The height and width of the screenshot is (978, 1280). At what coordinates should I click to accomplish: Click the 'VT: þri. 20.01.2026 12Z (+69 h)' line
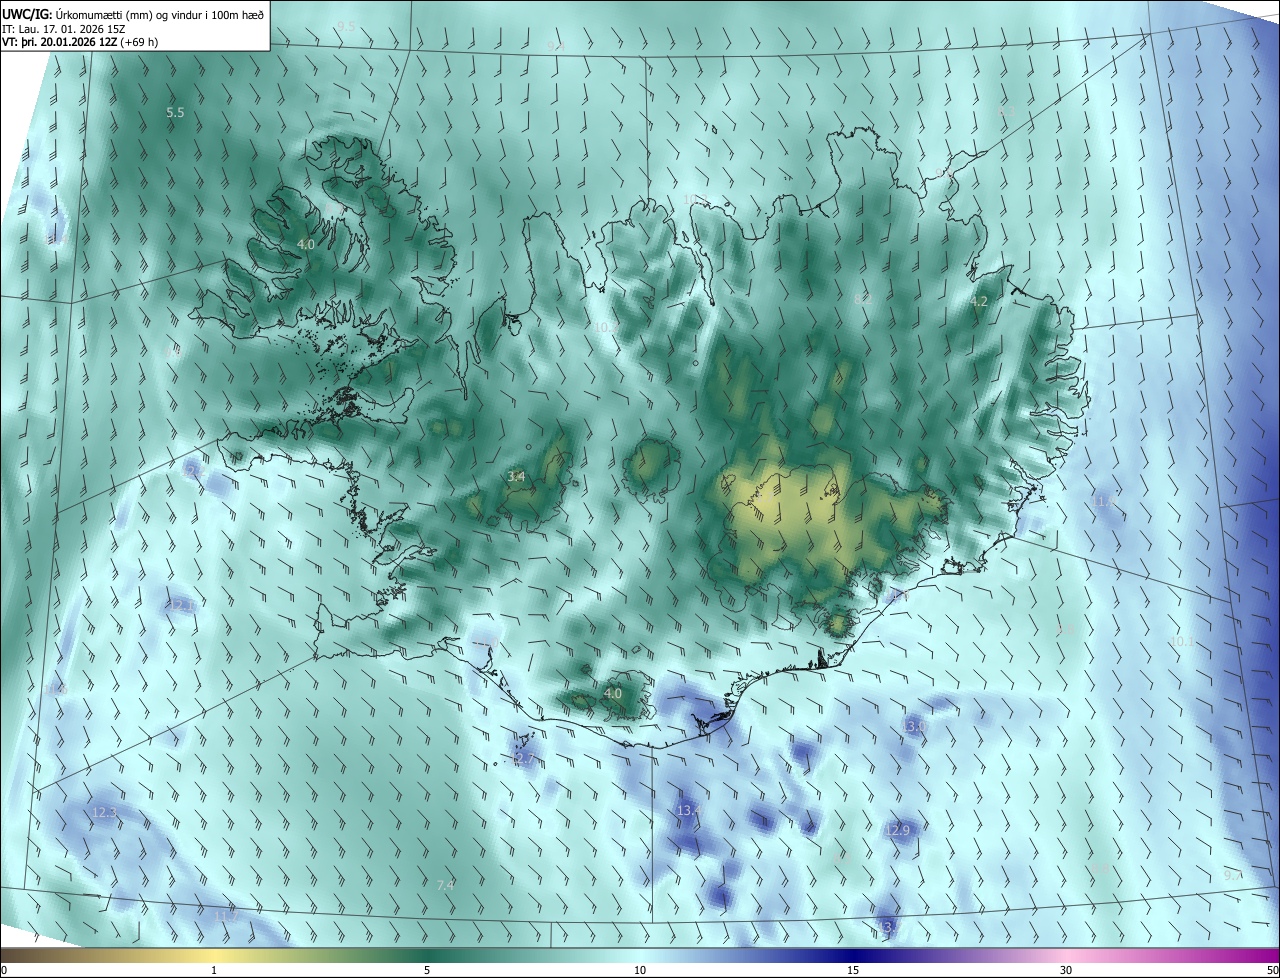(x=80, y=42)
